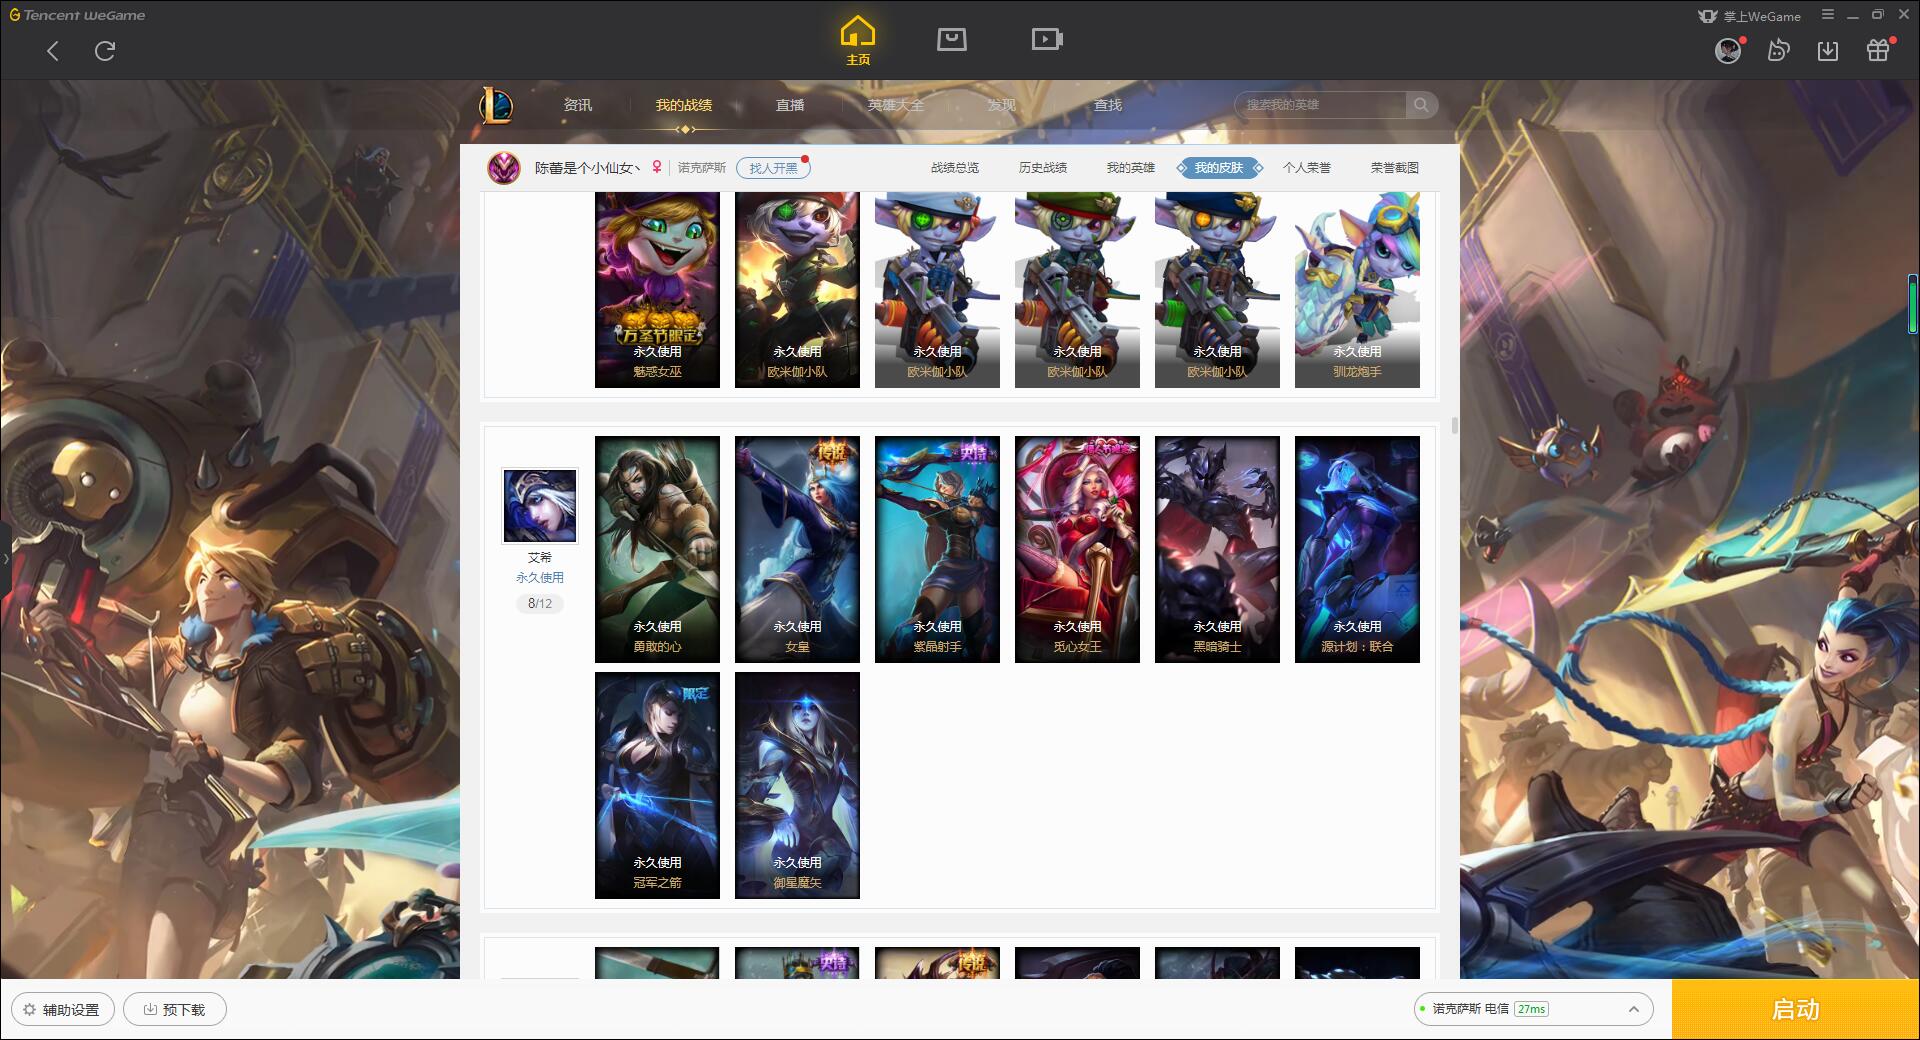The image size is (1920, 1040).
Task: Click the 诺克萨斯 server name in profile bar
Action: click(x=702, y=168)
